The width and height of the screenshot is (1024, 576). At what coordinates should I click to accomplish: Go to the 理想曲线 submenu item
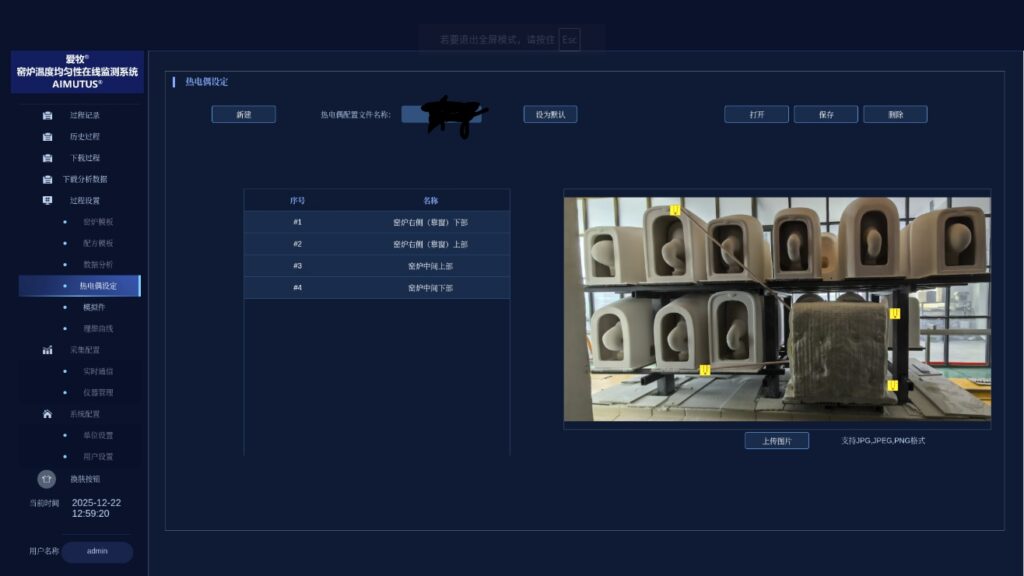click(x=98, y=328)
